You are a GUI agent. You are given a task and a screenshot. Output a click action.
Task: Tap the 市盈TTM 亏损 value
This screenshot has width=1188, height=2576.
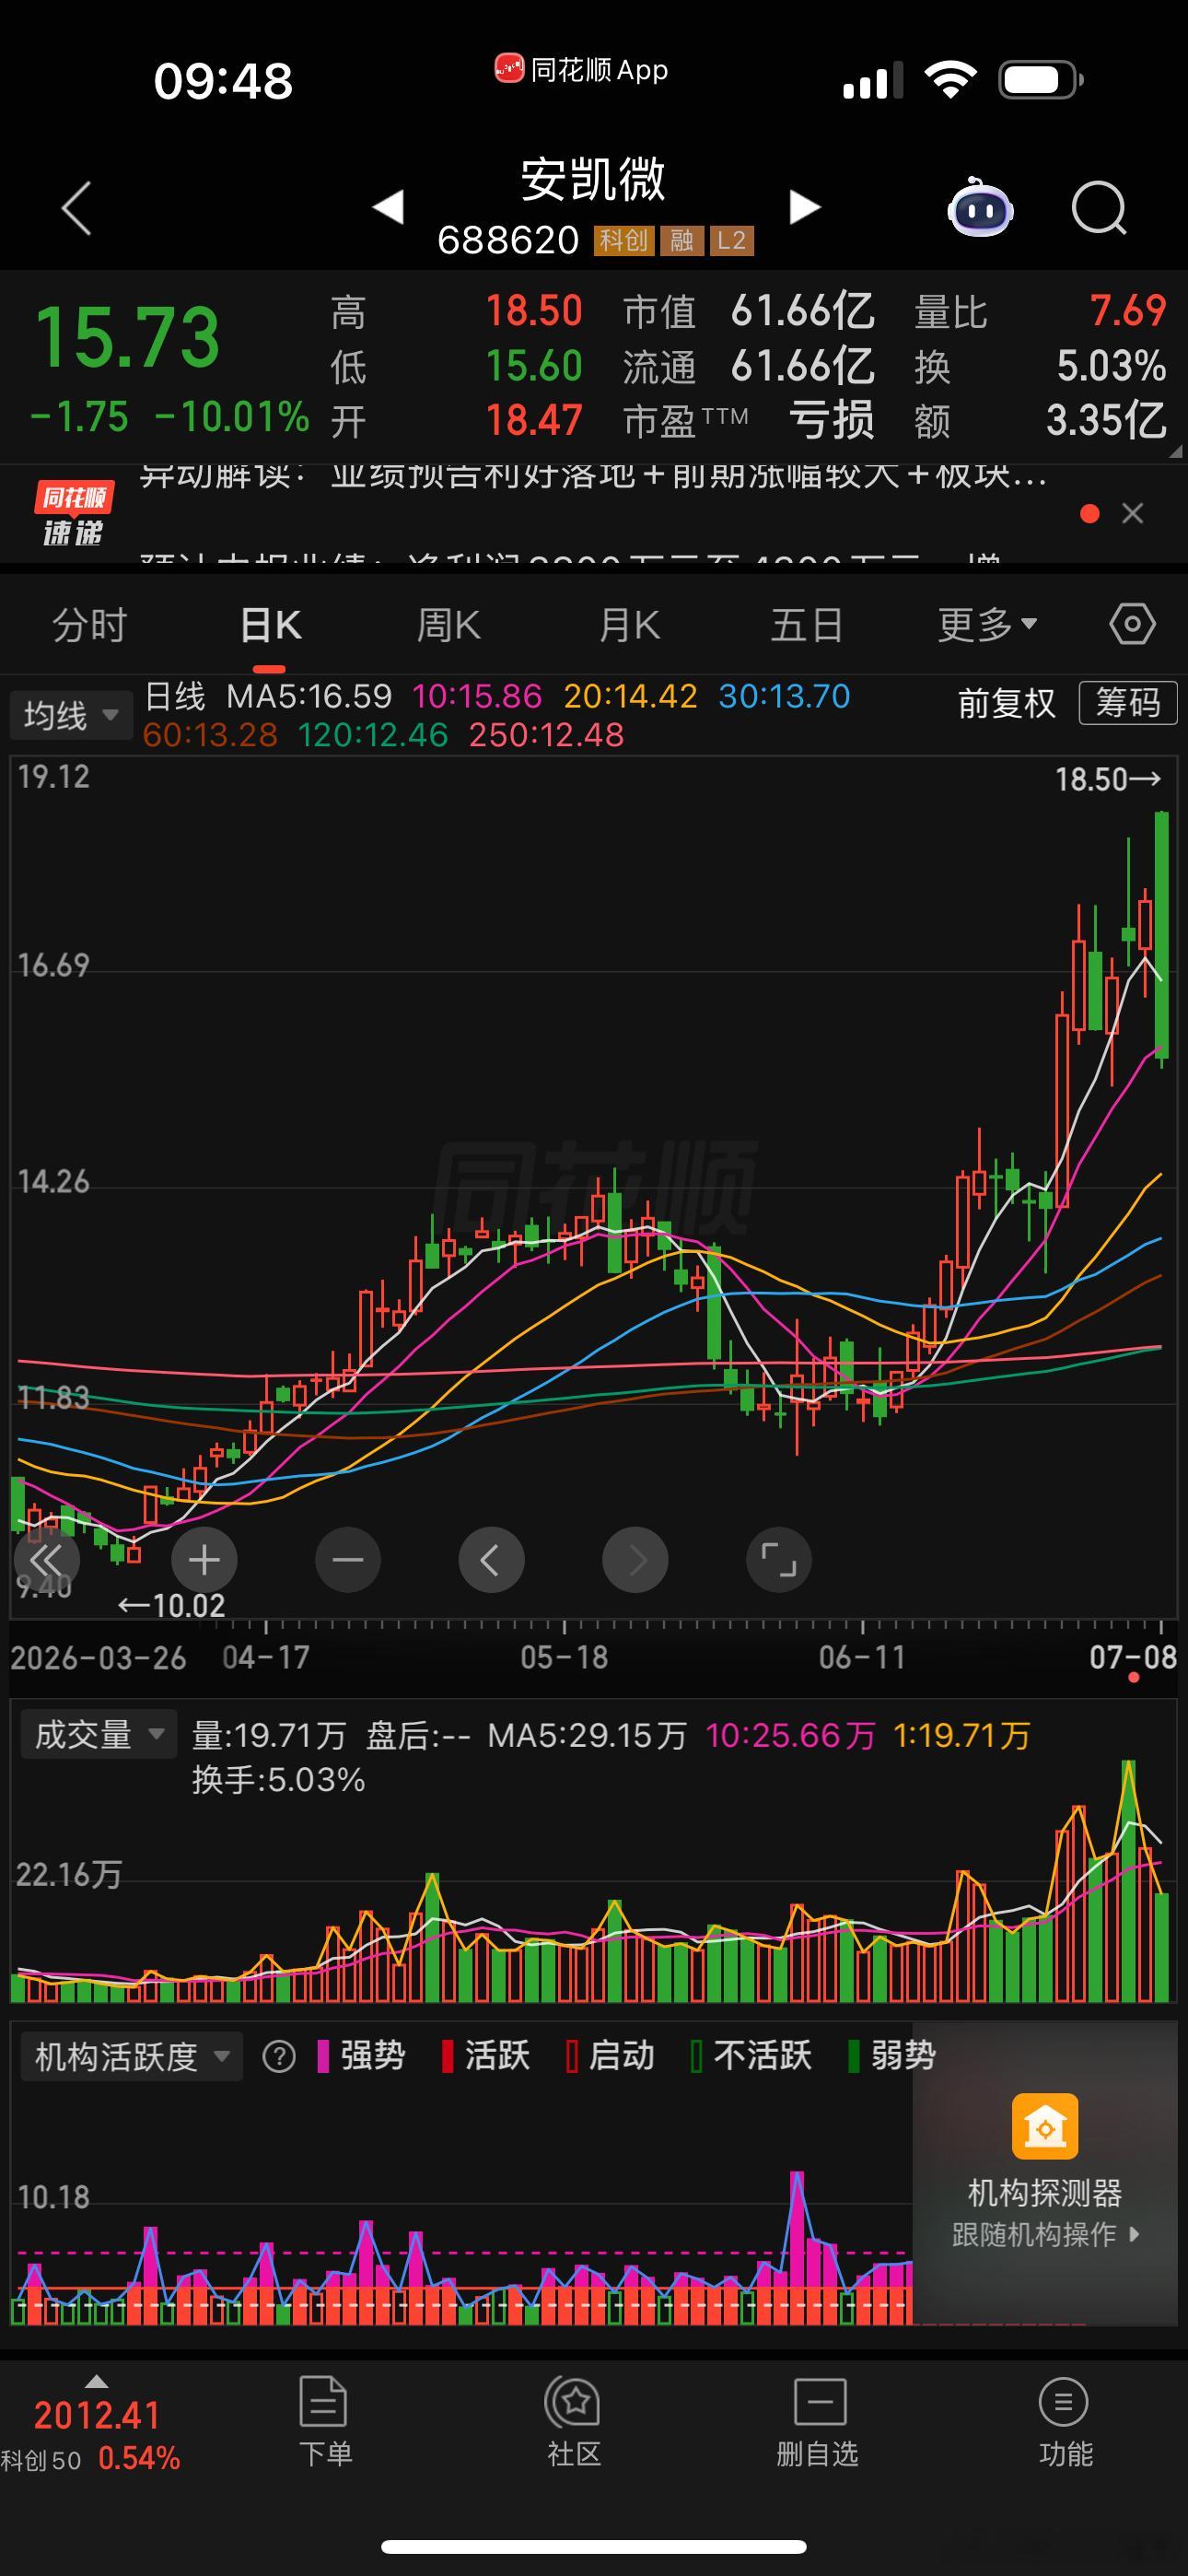pos(832,420)
